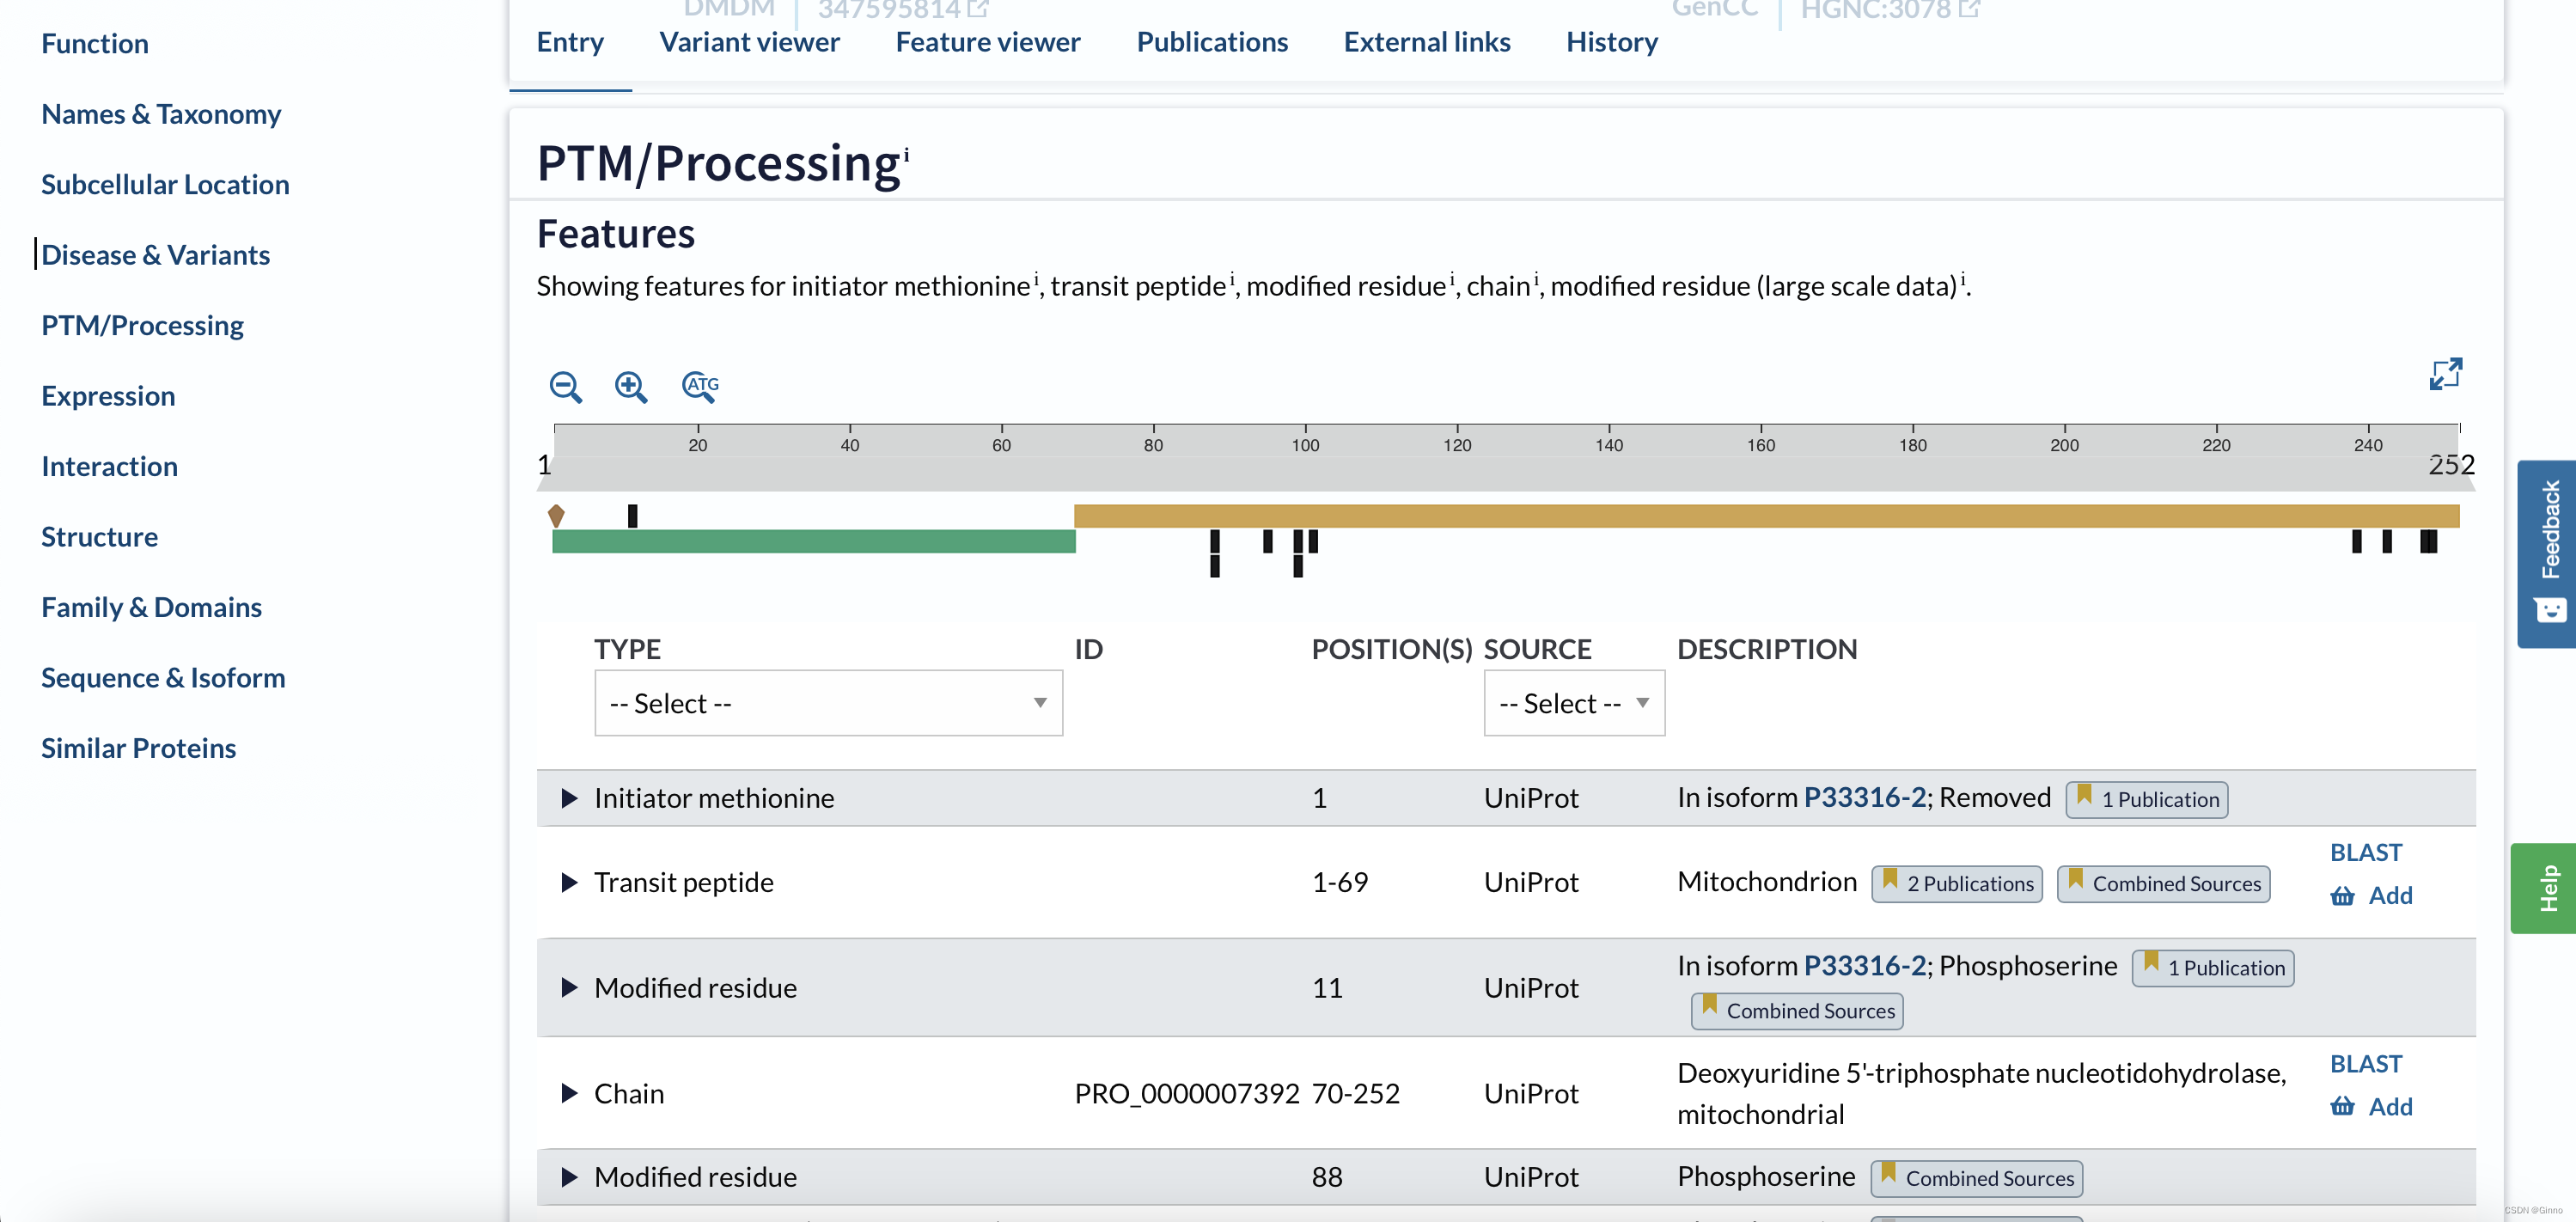Viewport: 2576px width, 1222px height.
Task: Open feature viewer in full view
Action: (x=2445, y=374)
